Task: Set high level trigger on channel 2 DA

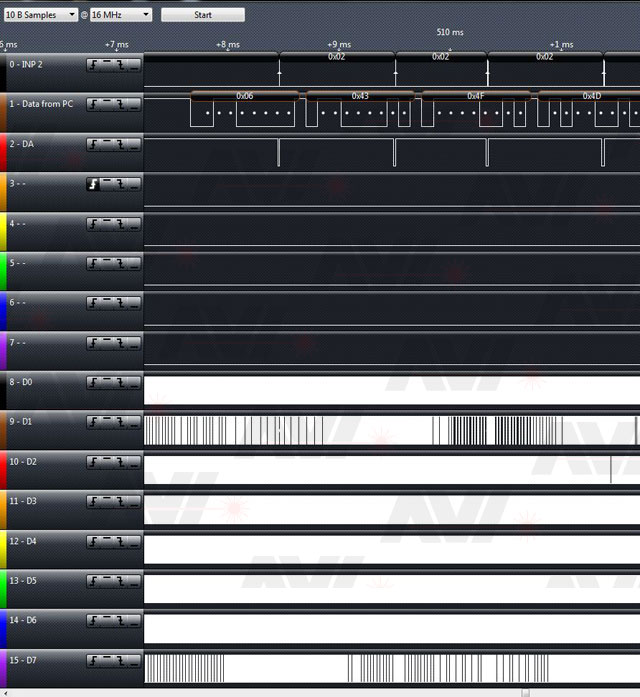Action: click(107, 144)
